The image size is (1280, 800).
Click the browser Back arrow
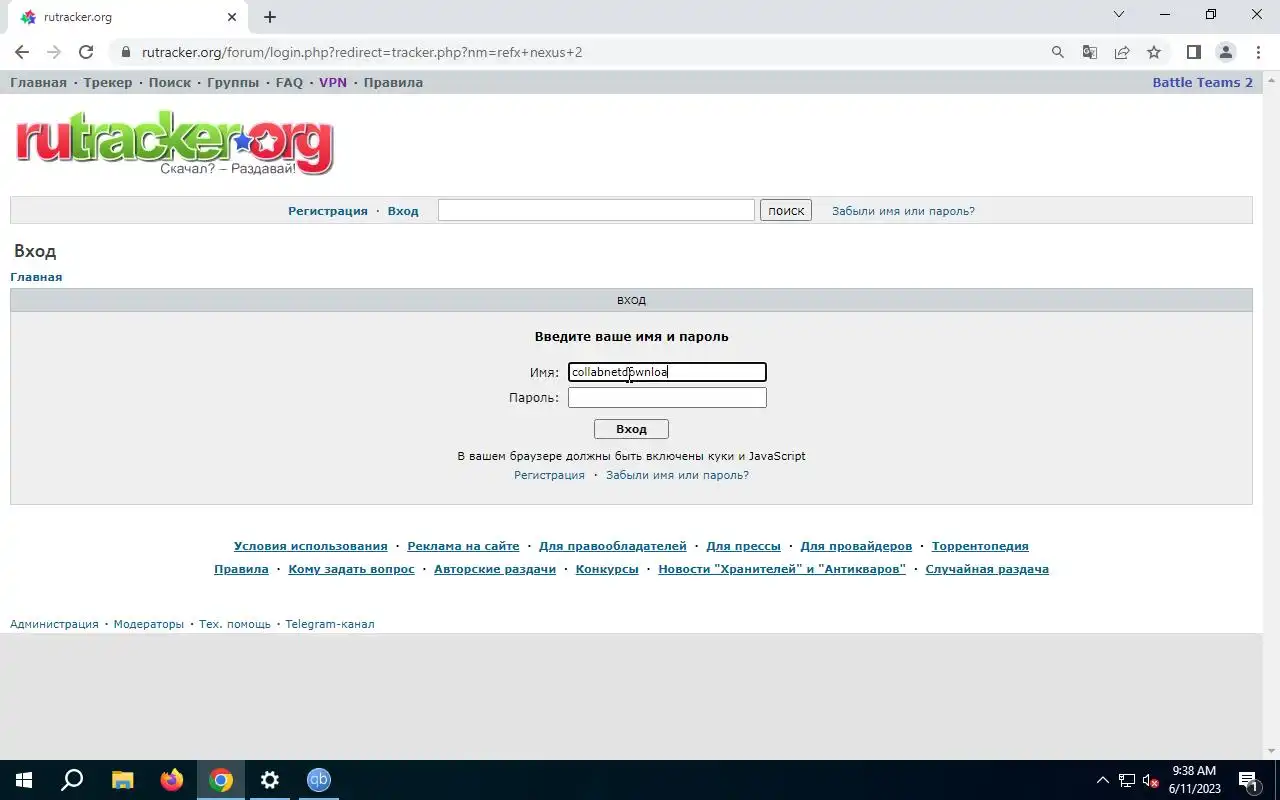coord(22,52)
